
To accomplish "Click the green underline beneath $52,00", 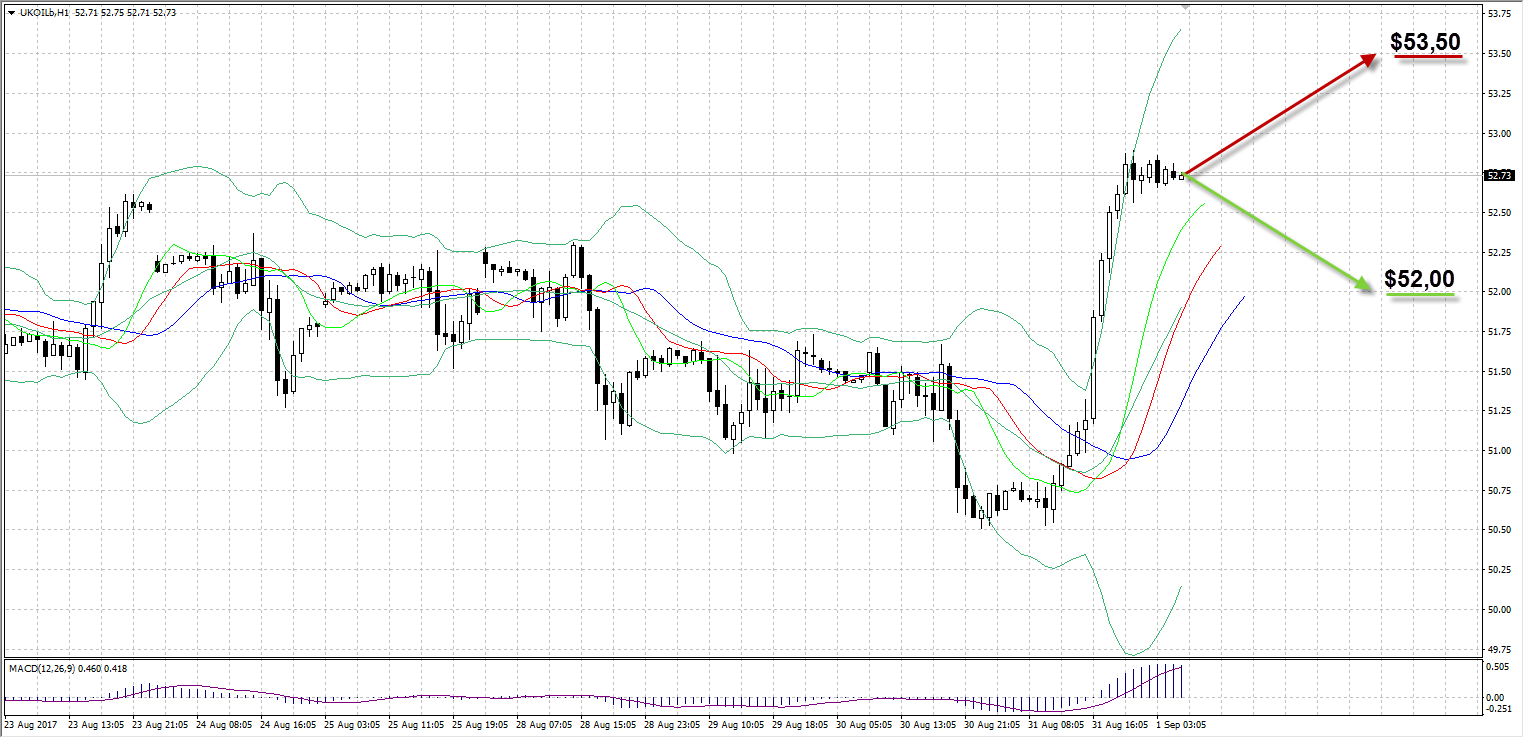I will (1420, 296).
